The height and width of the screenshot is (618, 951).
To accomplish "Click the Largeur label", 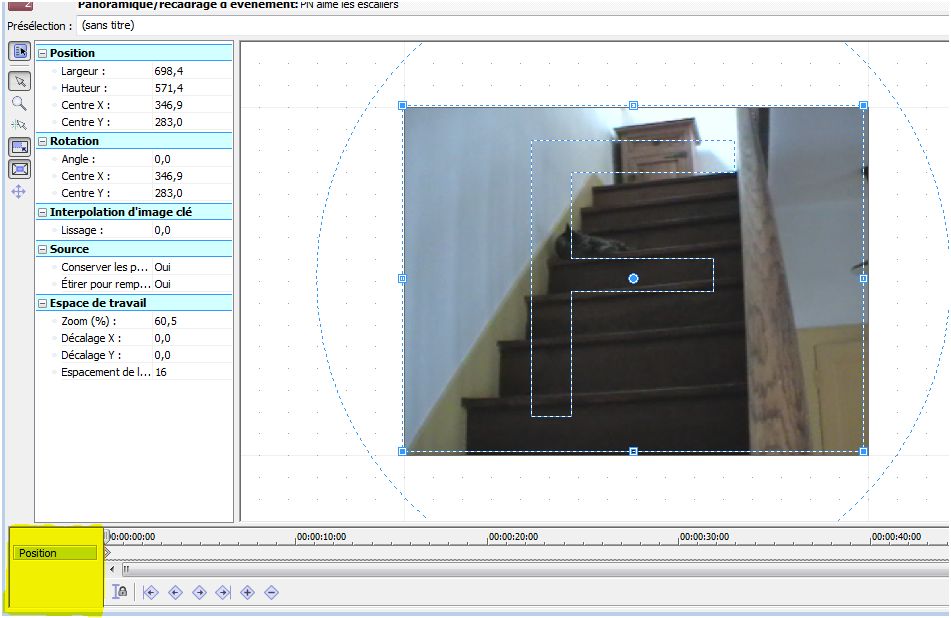I will 83,71.
